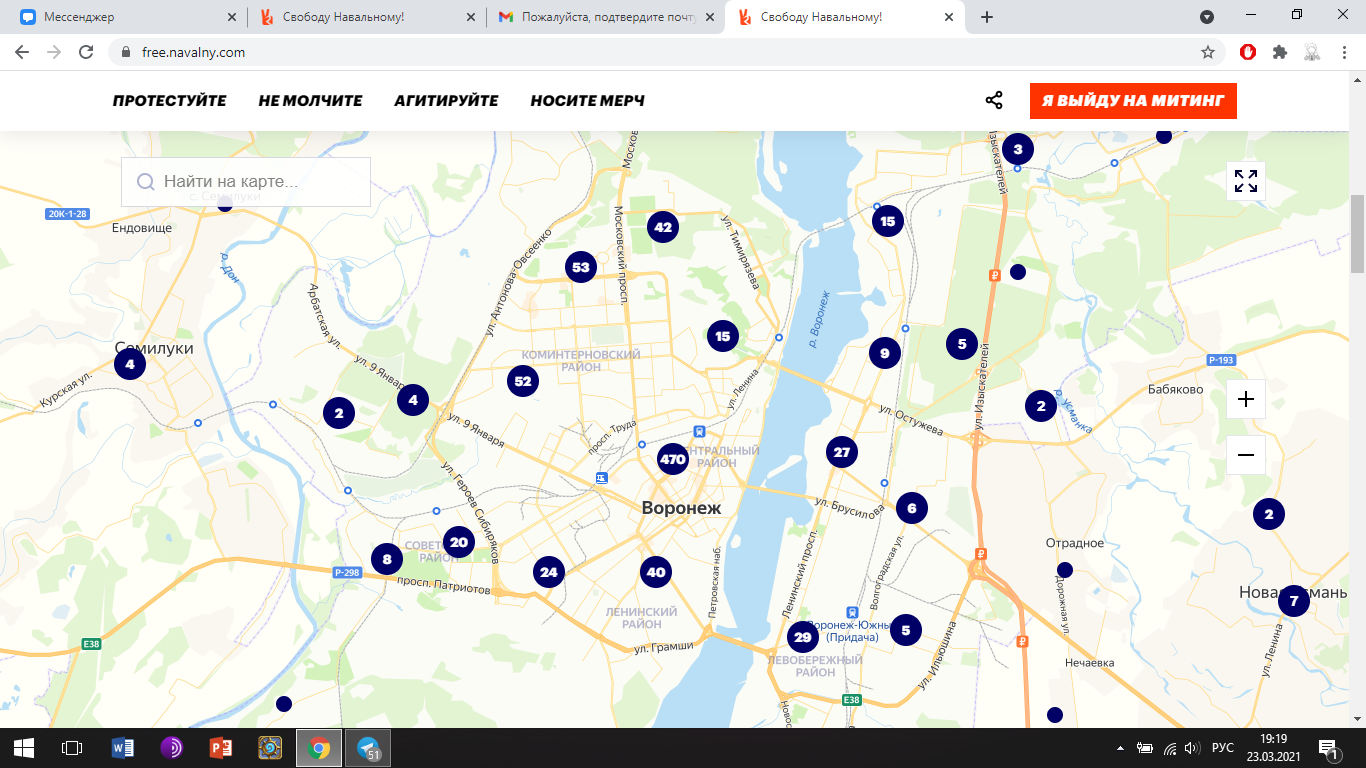Click the red ad-blocker extension icon
Image resolution: width=1366 pixels, height=768 pixels.
(1248, 52)
